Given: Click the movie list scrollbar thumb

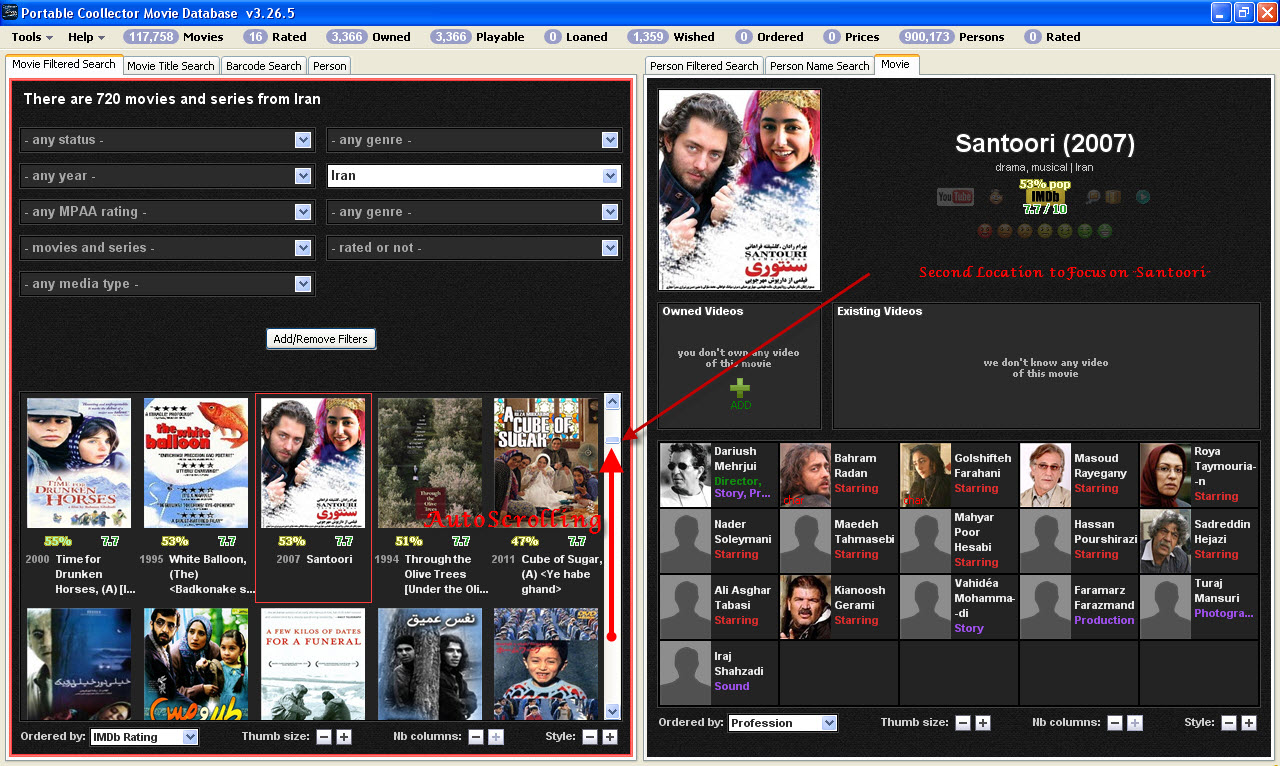Looking at the screenshot, I should coord(612,439).
